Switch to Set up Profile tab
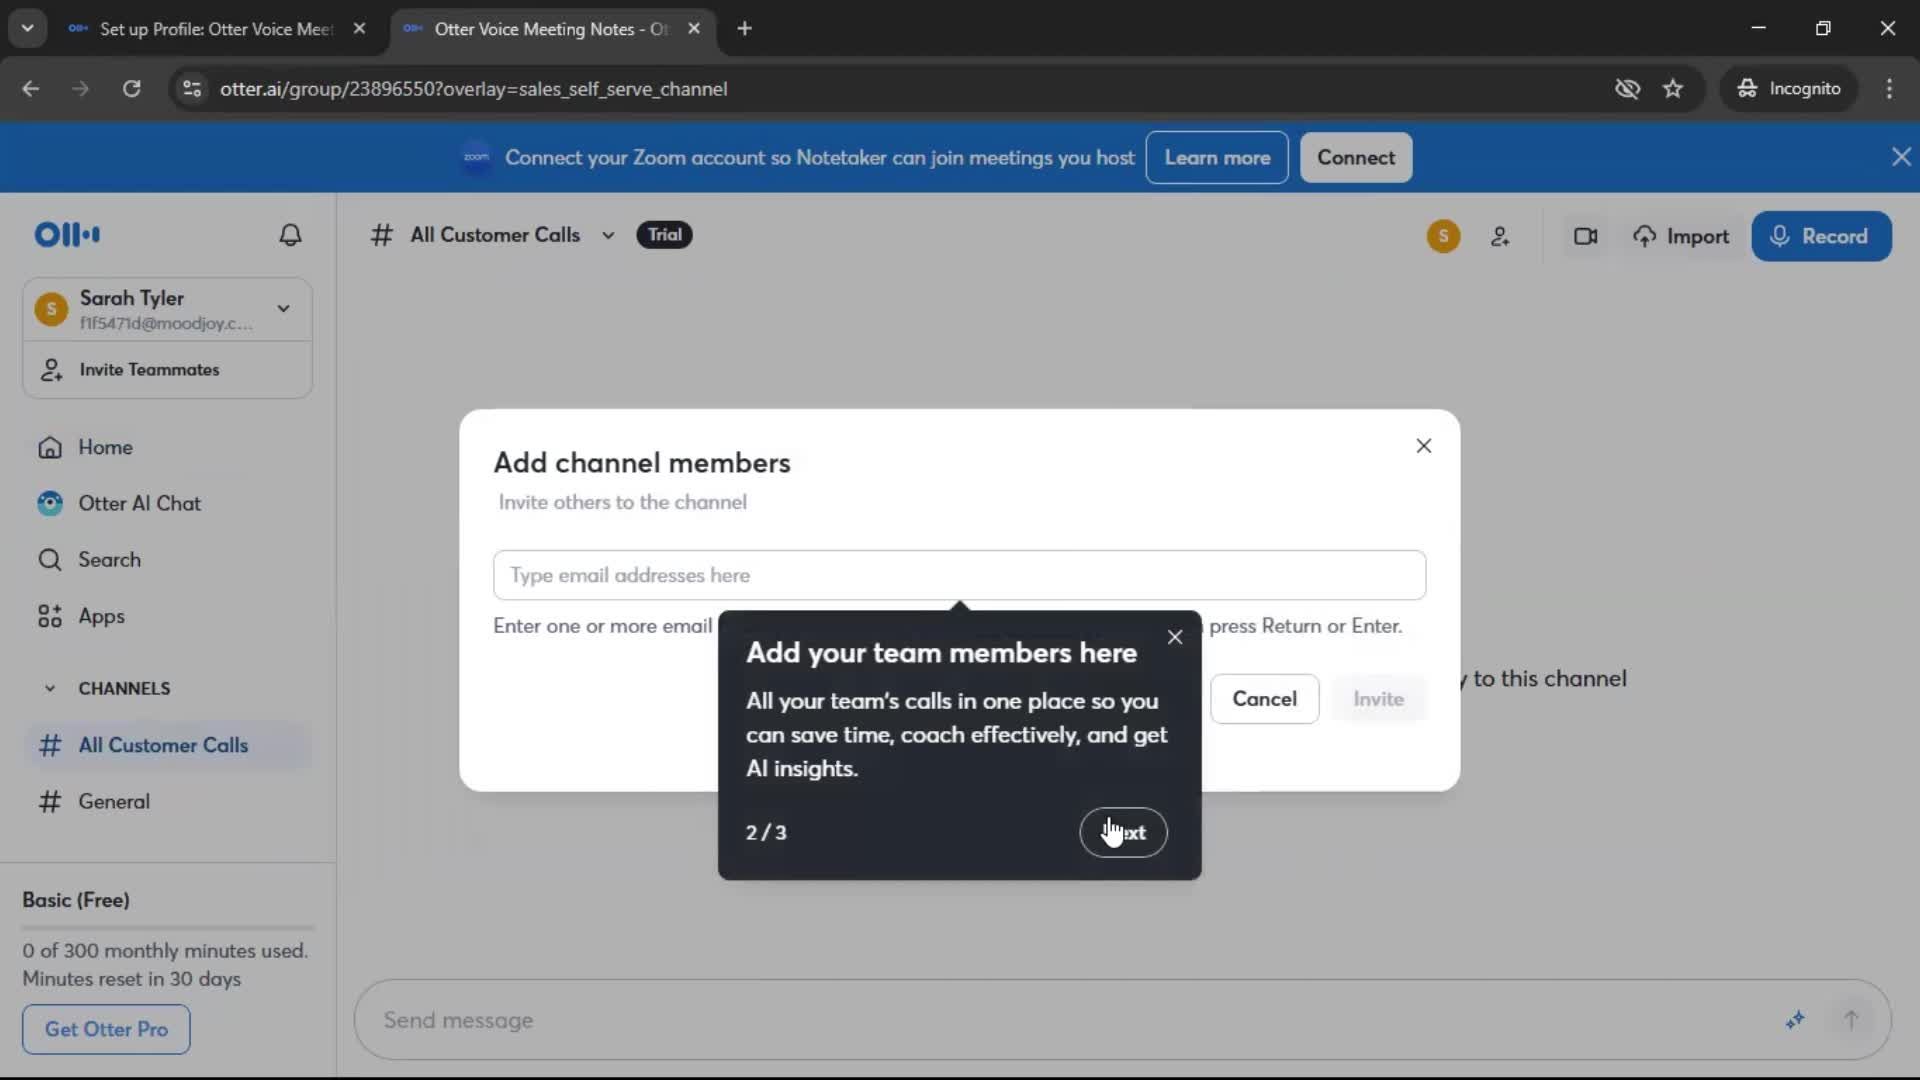 pos(216,29)
